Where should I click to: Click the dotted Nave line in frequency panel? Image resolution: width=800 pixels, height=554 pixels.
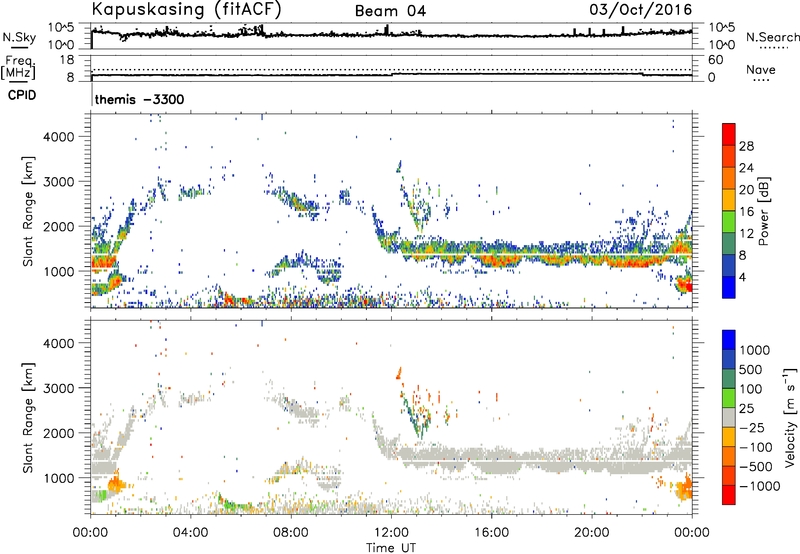coord(391,69)
